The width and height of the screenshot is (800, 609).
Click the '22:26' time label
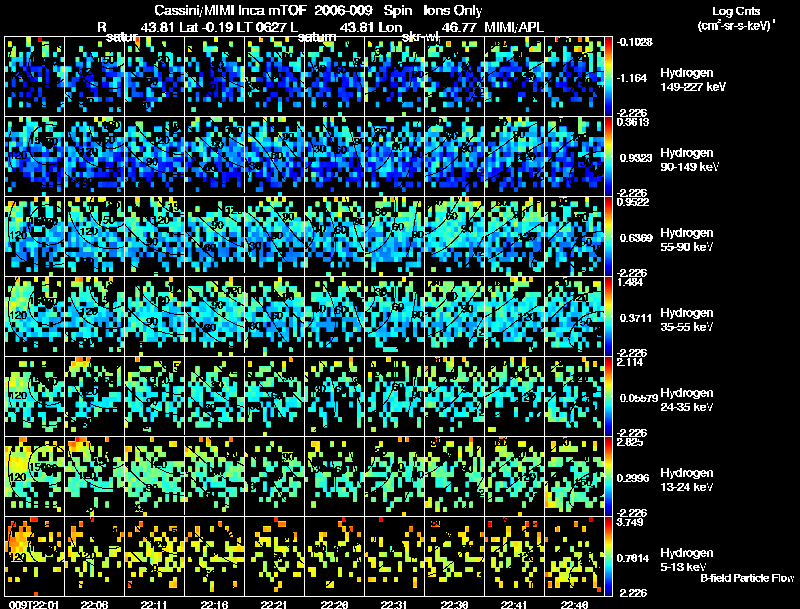pyautogui.click(x=334, y=604)
